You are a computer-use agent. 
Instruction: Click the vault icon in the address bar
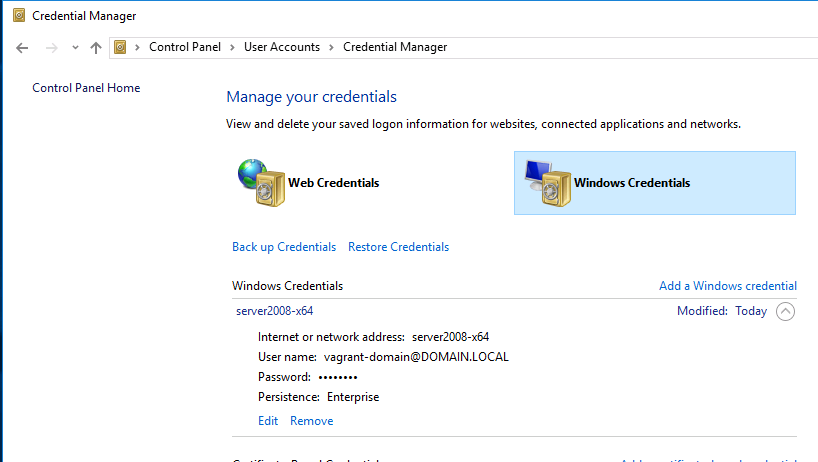coord(120,47)
